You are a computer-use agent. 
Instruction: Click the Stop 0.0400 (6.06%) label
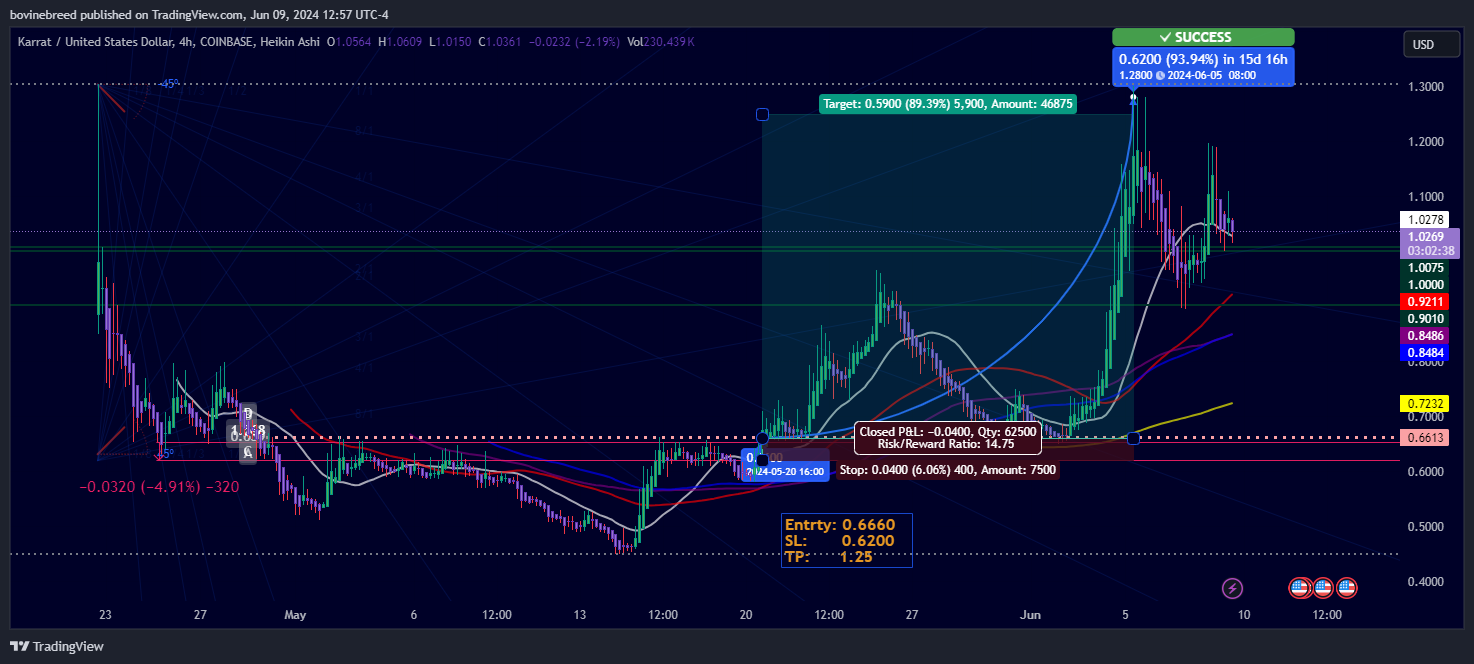point(948,469)
